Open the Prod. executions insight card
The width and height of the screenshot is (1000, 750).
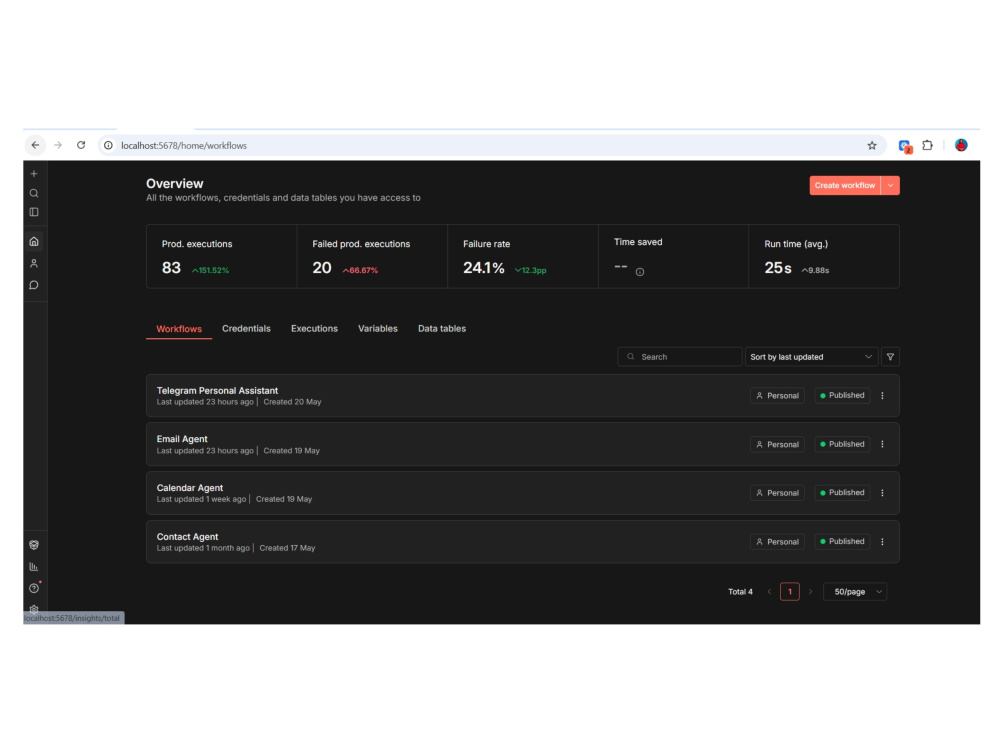coord(222,256)
